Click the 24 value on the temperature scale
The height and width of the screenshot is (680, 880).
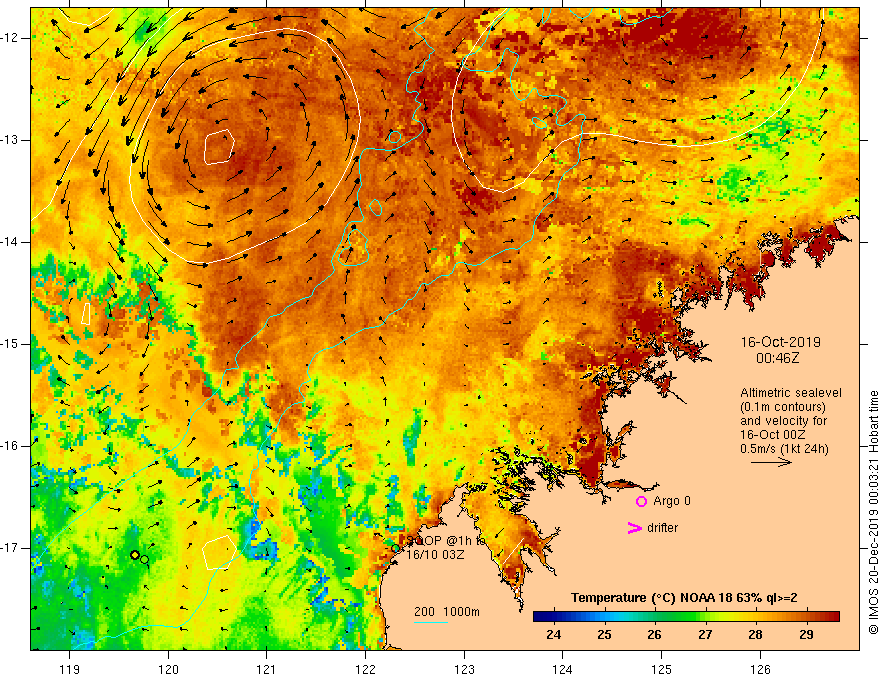click(553, 635)
